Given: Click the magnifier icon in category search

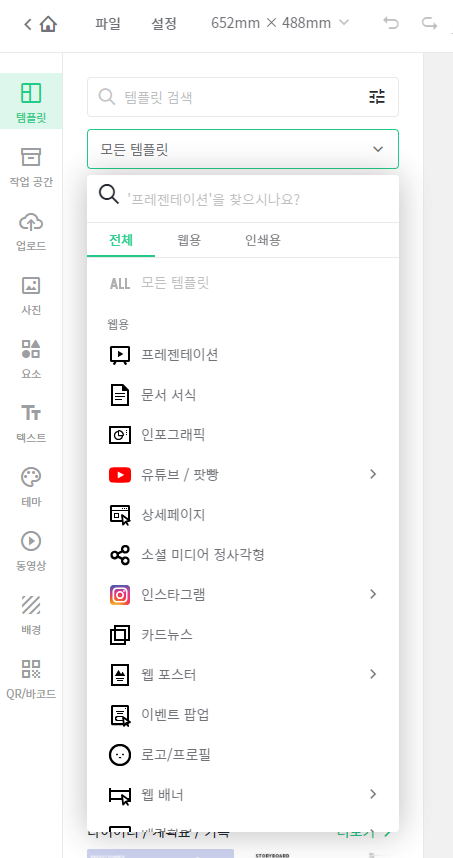Looking at the screenshot, I should pyautogui.click(x=108, y=194).
